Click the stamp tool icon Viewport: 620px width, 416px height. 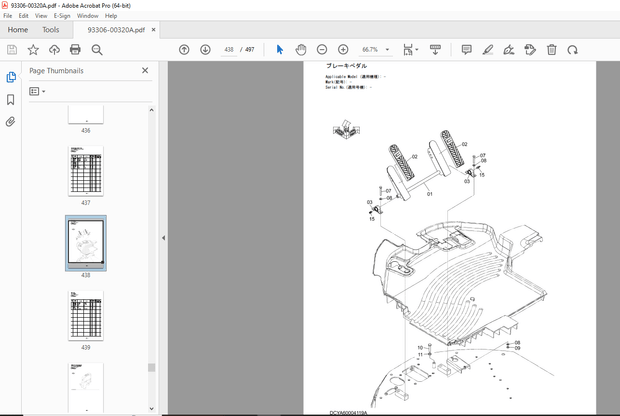(530, 49)
